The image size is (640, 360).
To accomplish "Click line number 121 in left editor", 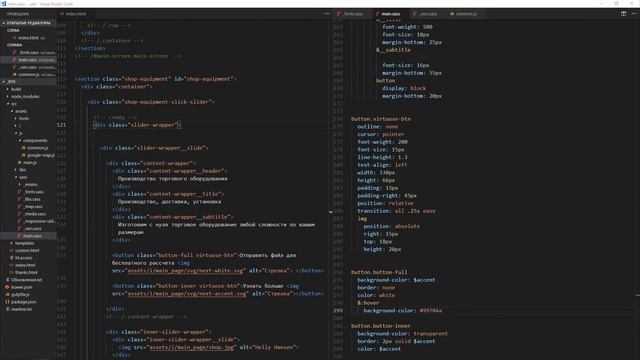I will (x=61, y=125).
